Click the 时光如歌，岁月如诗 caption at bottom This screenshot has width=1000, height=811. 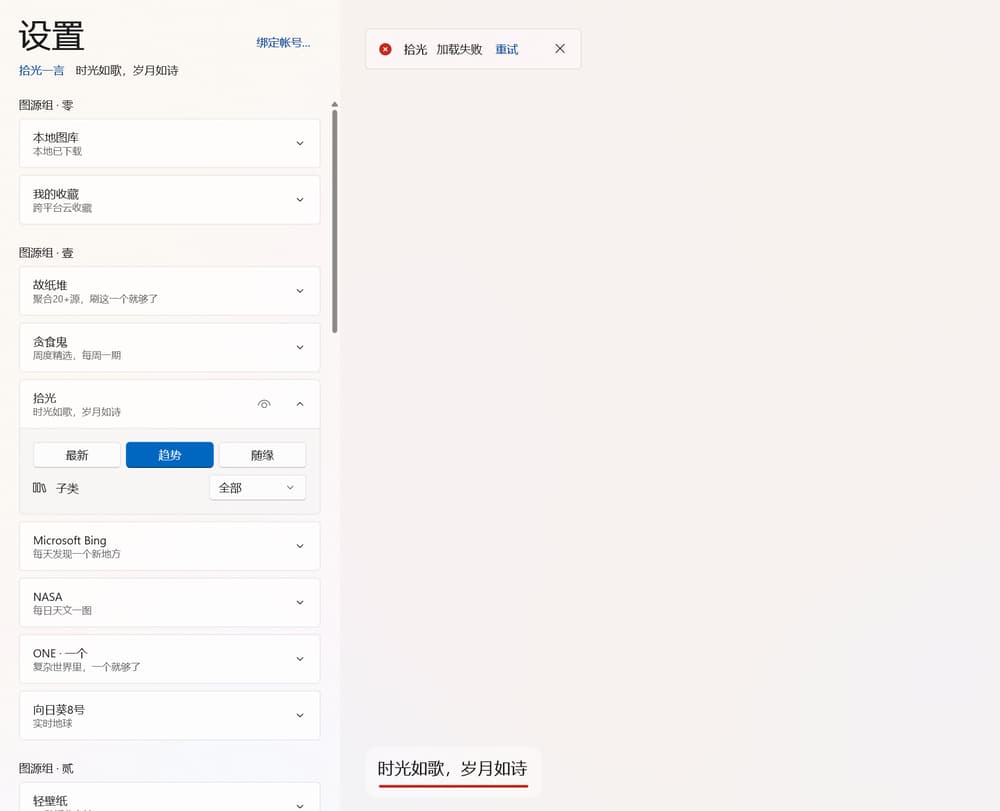[x=452, y=769]
